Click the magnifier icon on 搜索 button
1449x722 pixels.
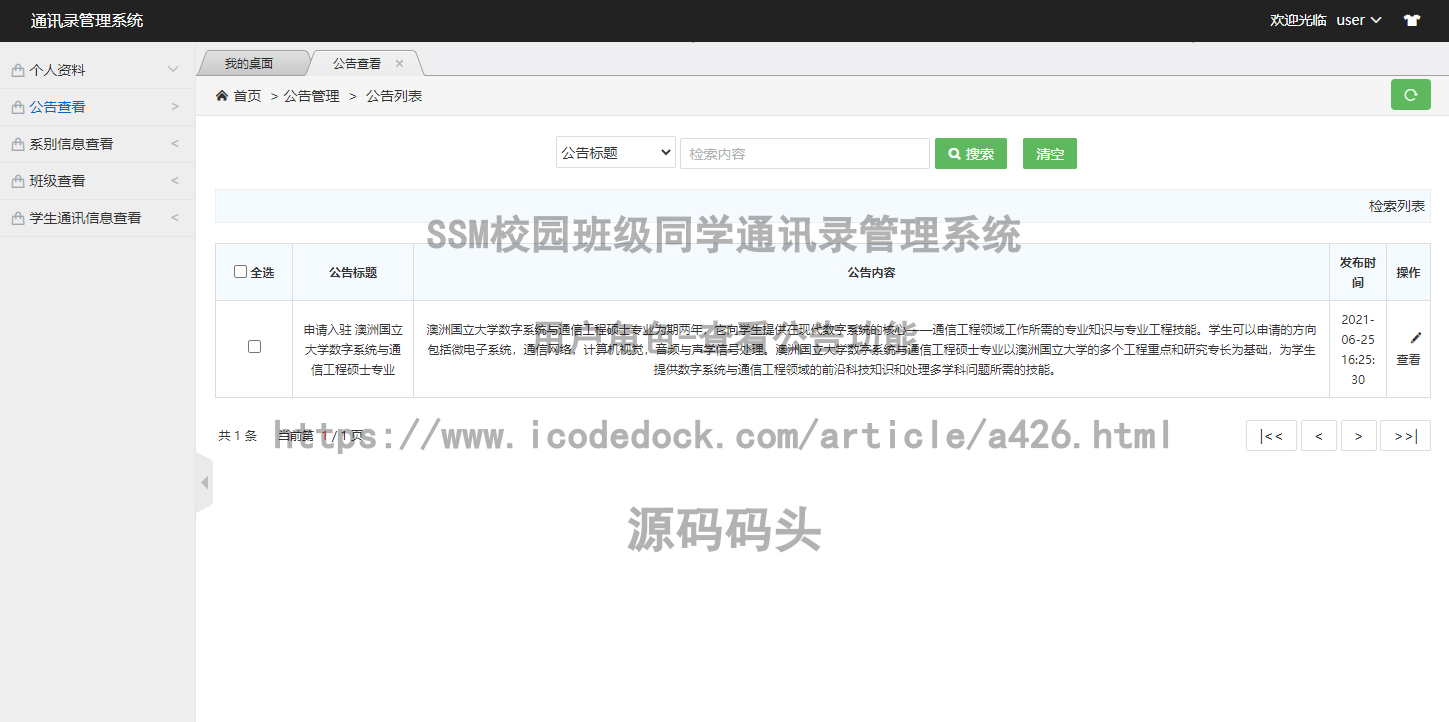953,153
